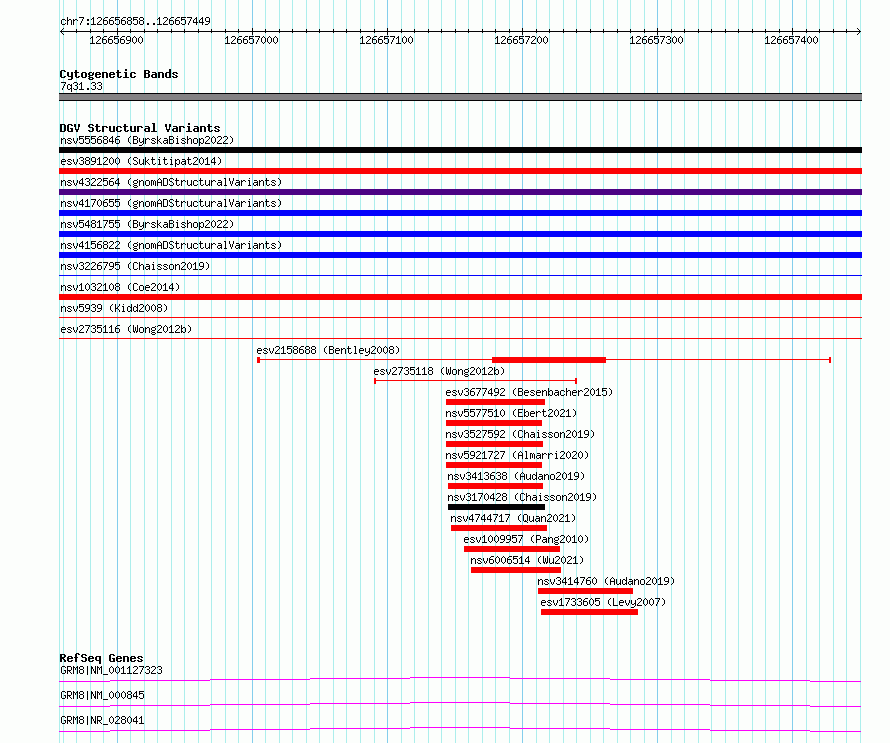This screenshot has height=743, width=890.
Task: Click nsv5577510 (Ebert2021) variant label
Action: click(511, 413)
